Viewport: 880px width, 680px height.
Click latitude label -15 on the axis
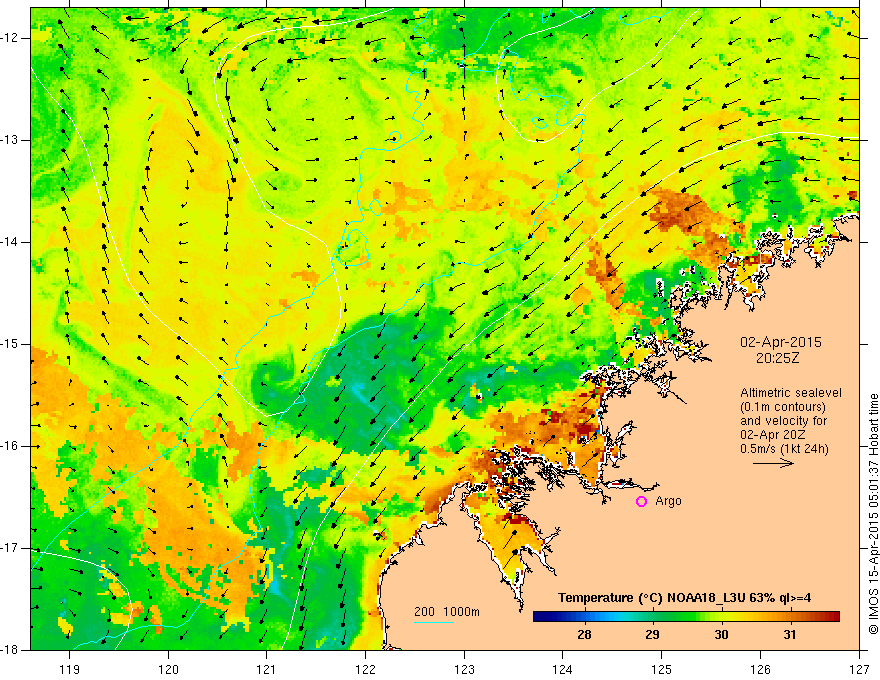tap(11, 344)
